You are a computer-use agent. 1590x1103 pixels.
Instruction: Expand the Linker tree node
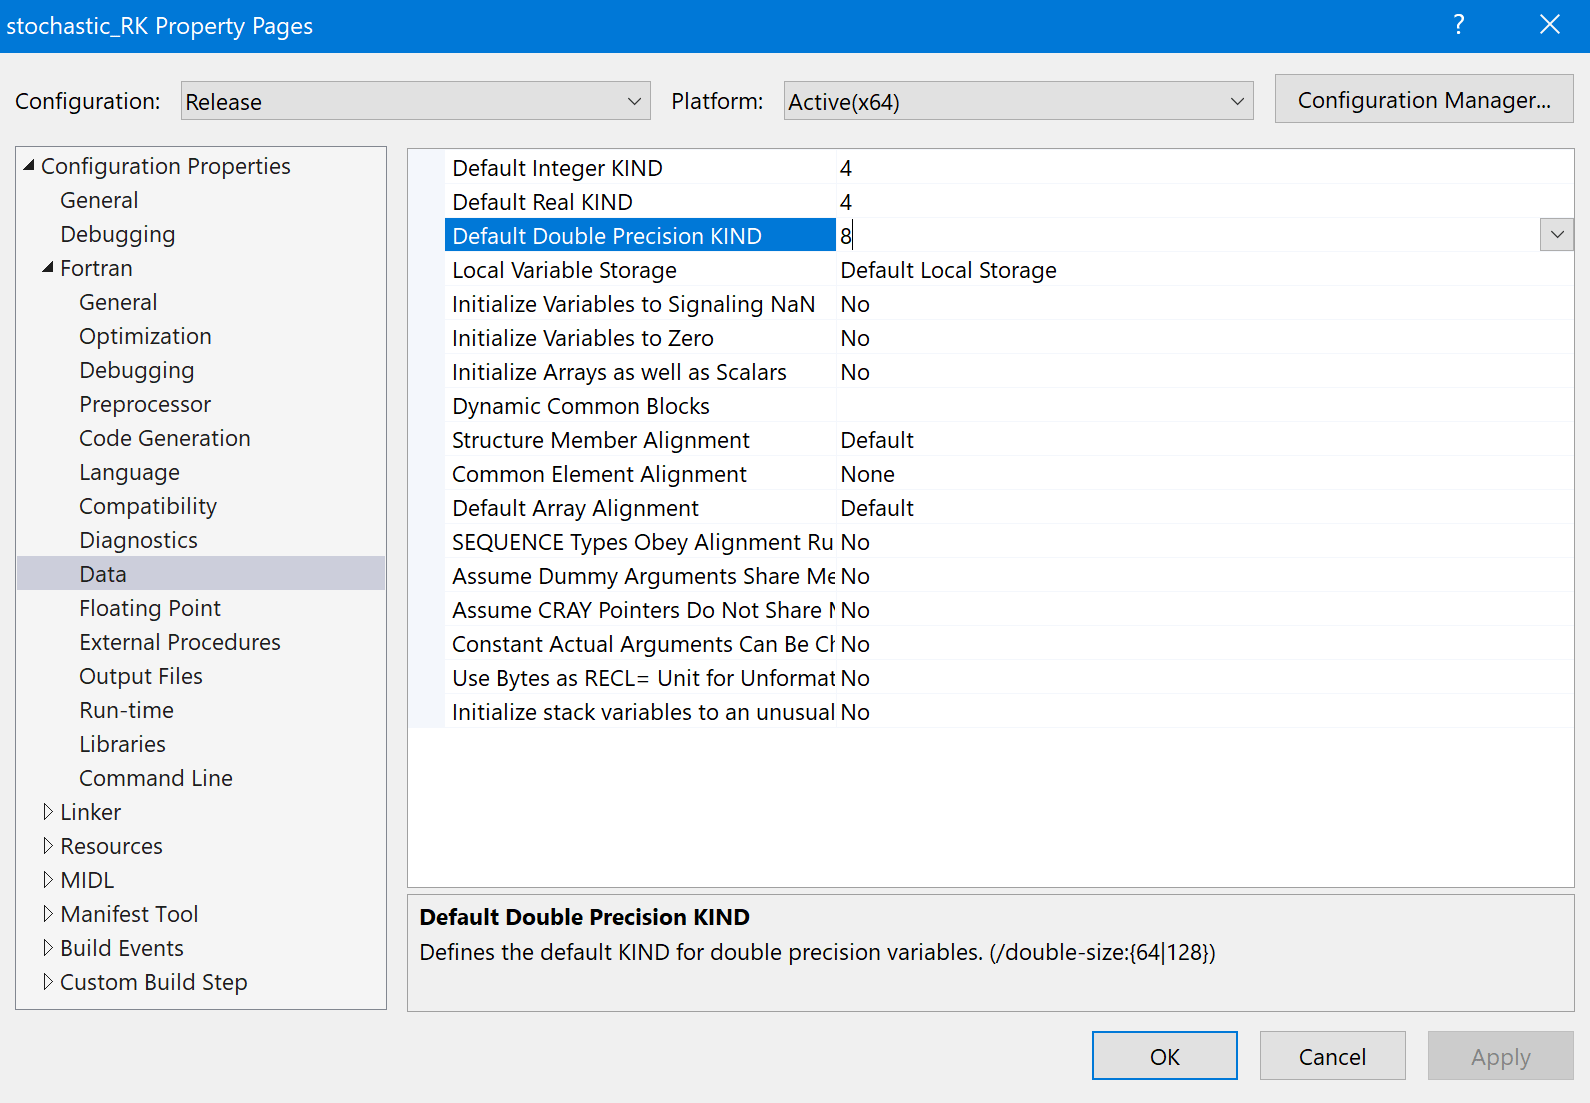tap(48, 811)
